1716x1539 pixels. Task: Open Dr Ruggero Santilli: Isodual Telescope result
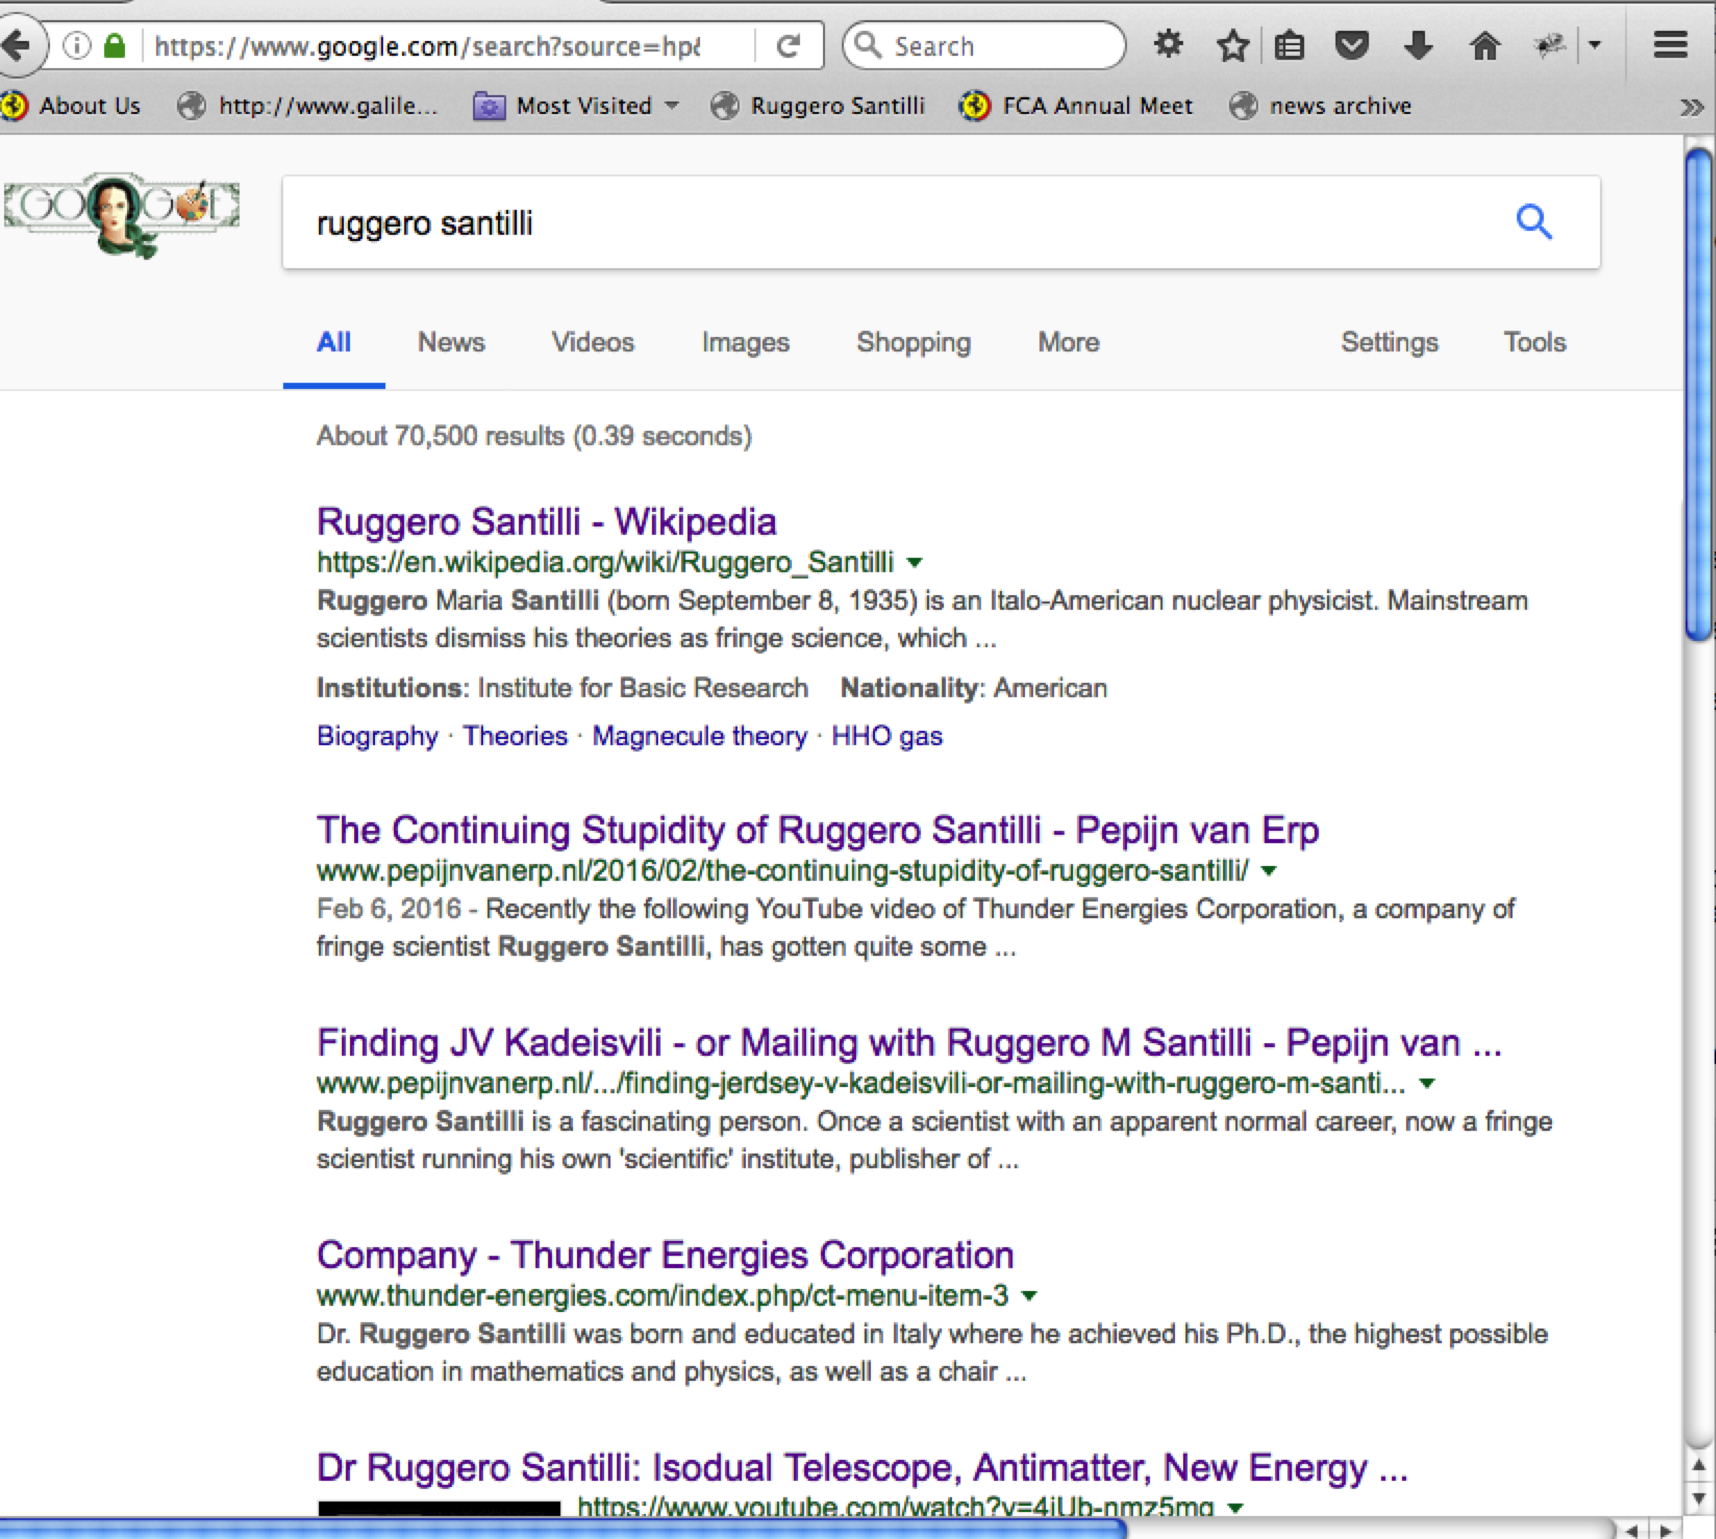pyautogui.click(x=862, y=1468)
